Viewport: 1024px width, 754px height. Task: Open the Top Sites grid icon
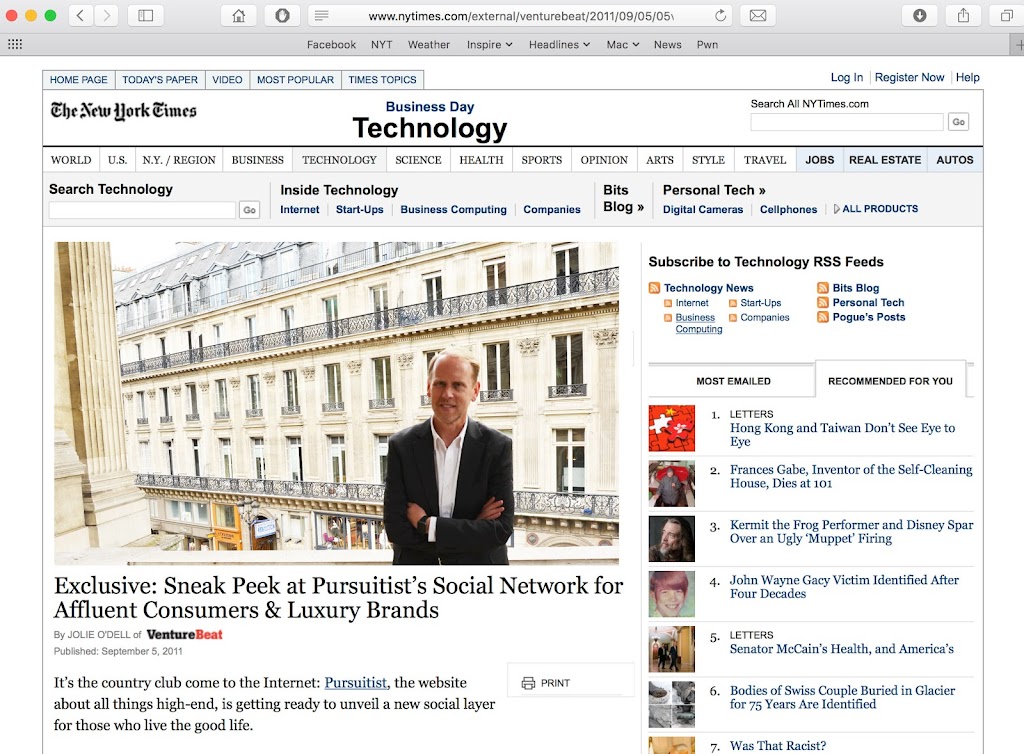pyautogui.click(x=14, y=44)
